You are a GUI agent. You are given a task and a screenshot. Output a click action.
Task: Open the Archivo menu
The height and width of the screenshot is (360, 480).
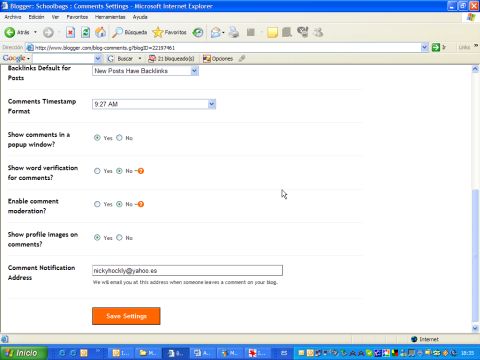tap(13, 17)
